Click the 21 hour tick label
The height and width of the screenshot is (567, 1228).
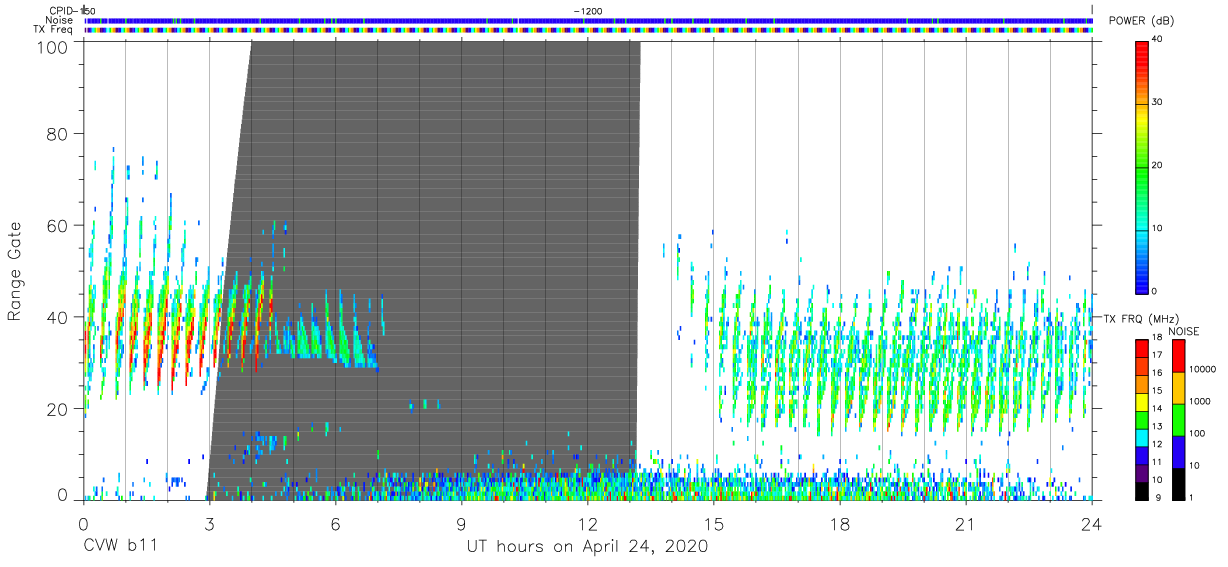click(x=965, y=523)
